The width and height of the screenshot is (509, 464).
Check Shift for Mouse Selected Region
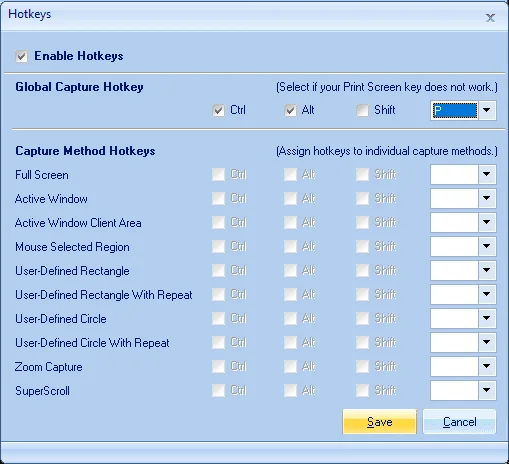[x=362, y=246]
